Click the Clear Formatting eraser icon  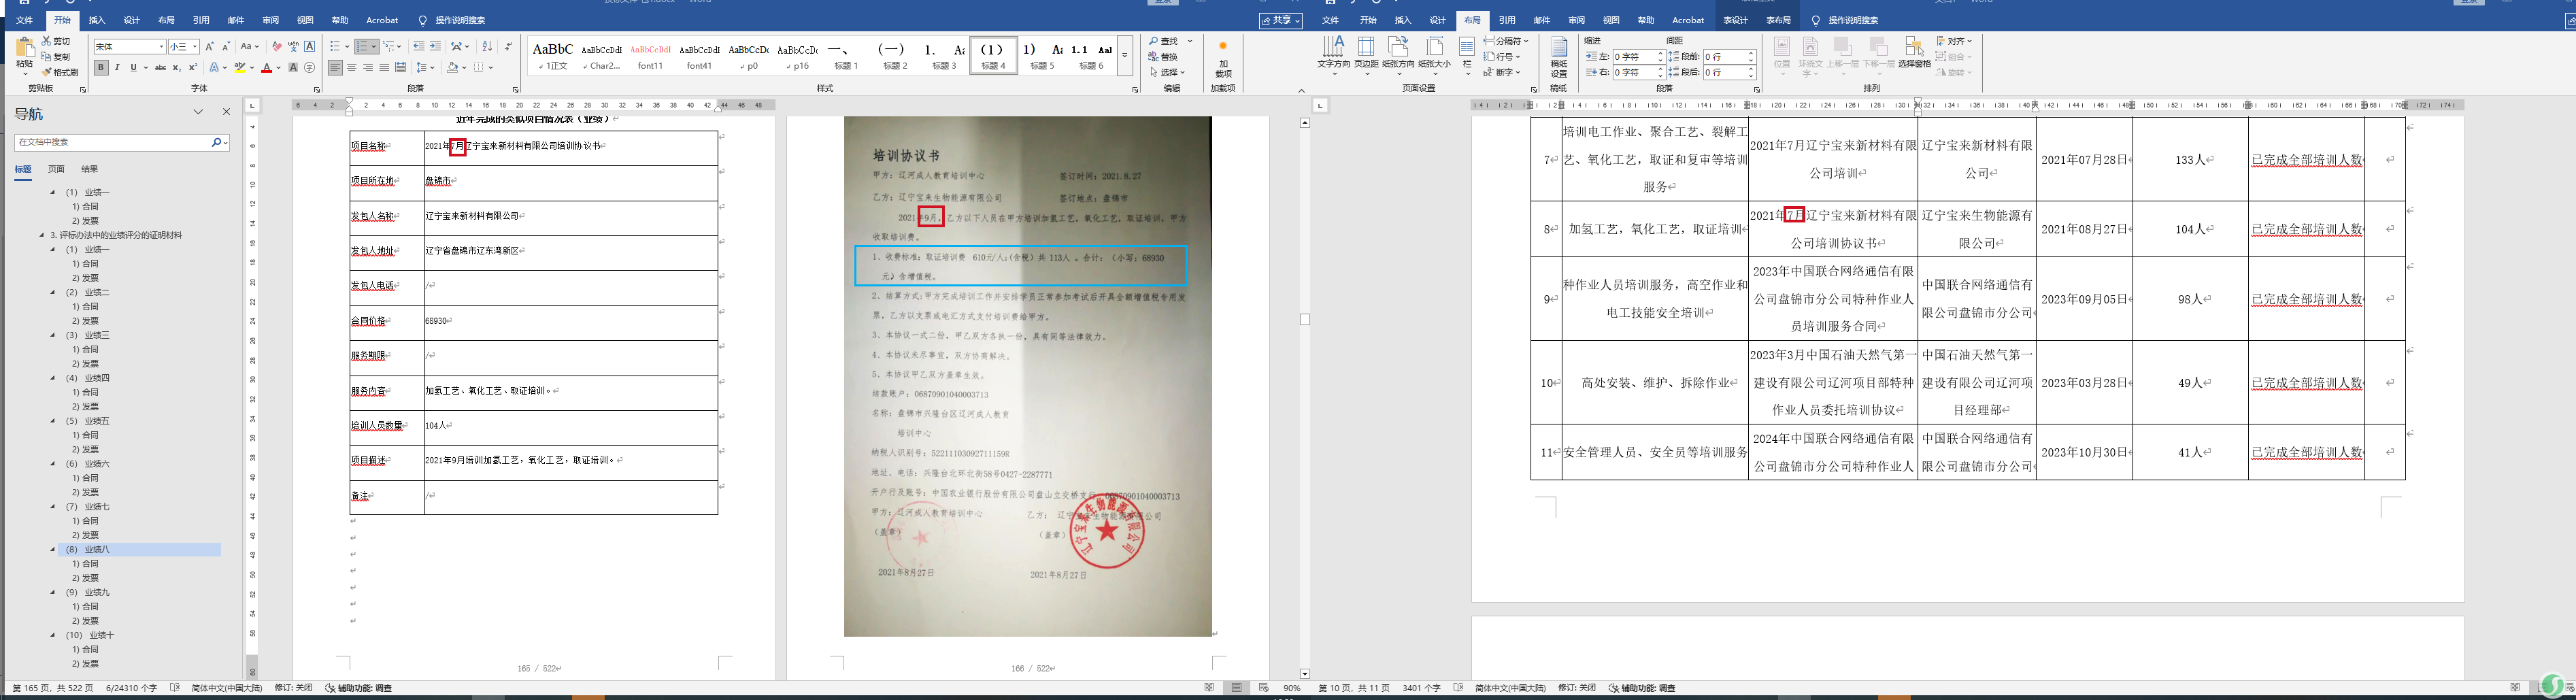(x=277, y=46)
